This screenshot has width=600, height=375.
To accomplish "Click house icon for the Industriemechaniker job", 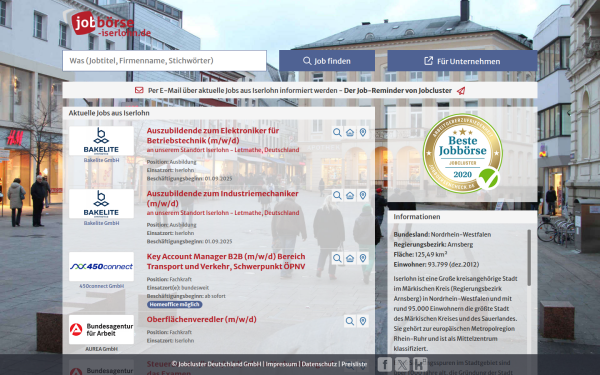I will pos(350,195).
